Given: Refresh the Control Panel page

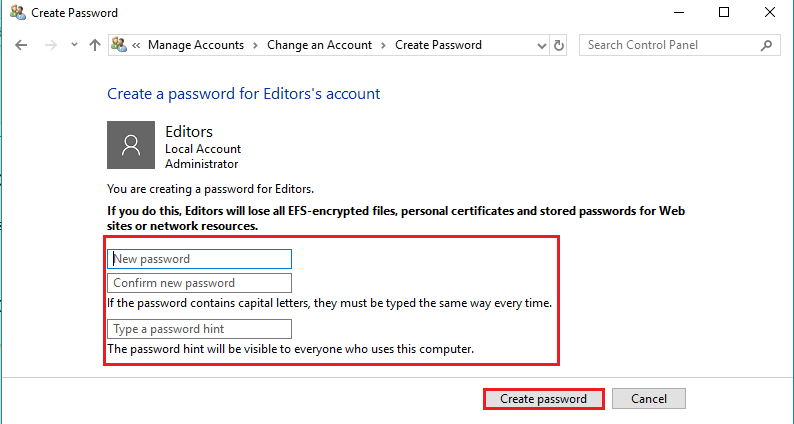Looking at the screenshot, I should (559, 46).
